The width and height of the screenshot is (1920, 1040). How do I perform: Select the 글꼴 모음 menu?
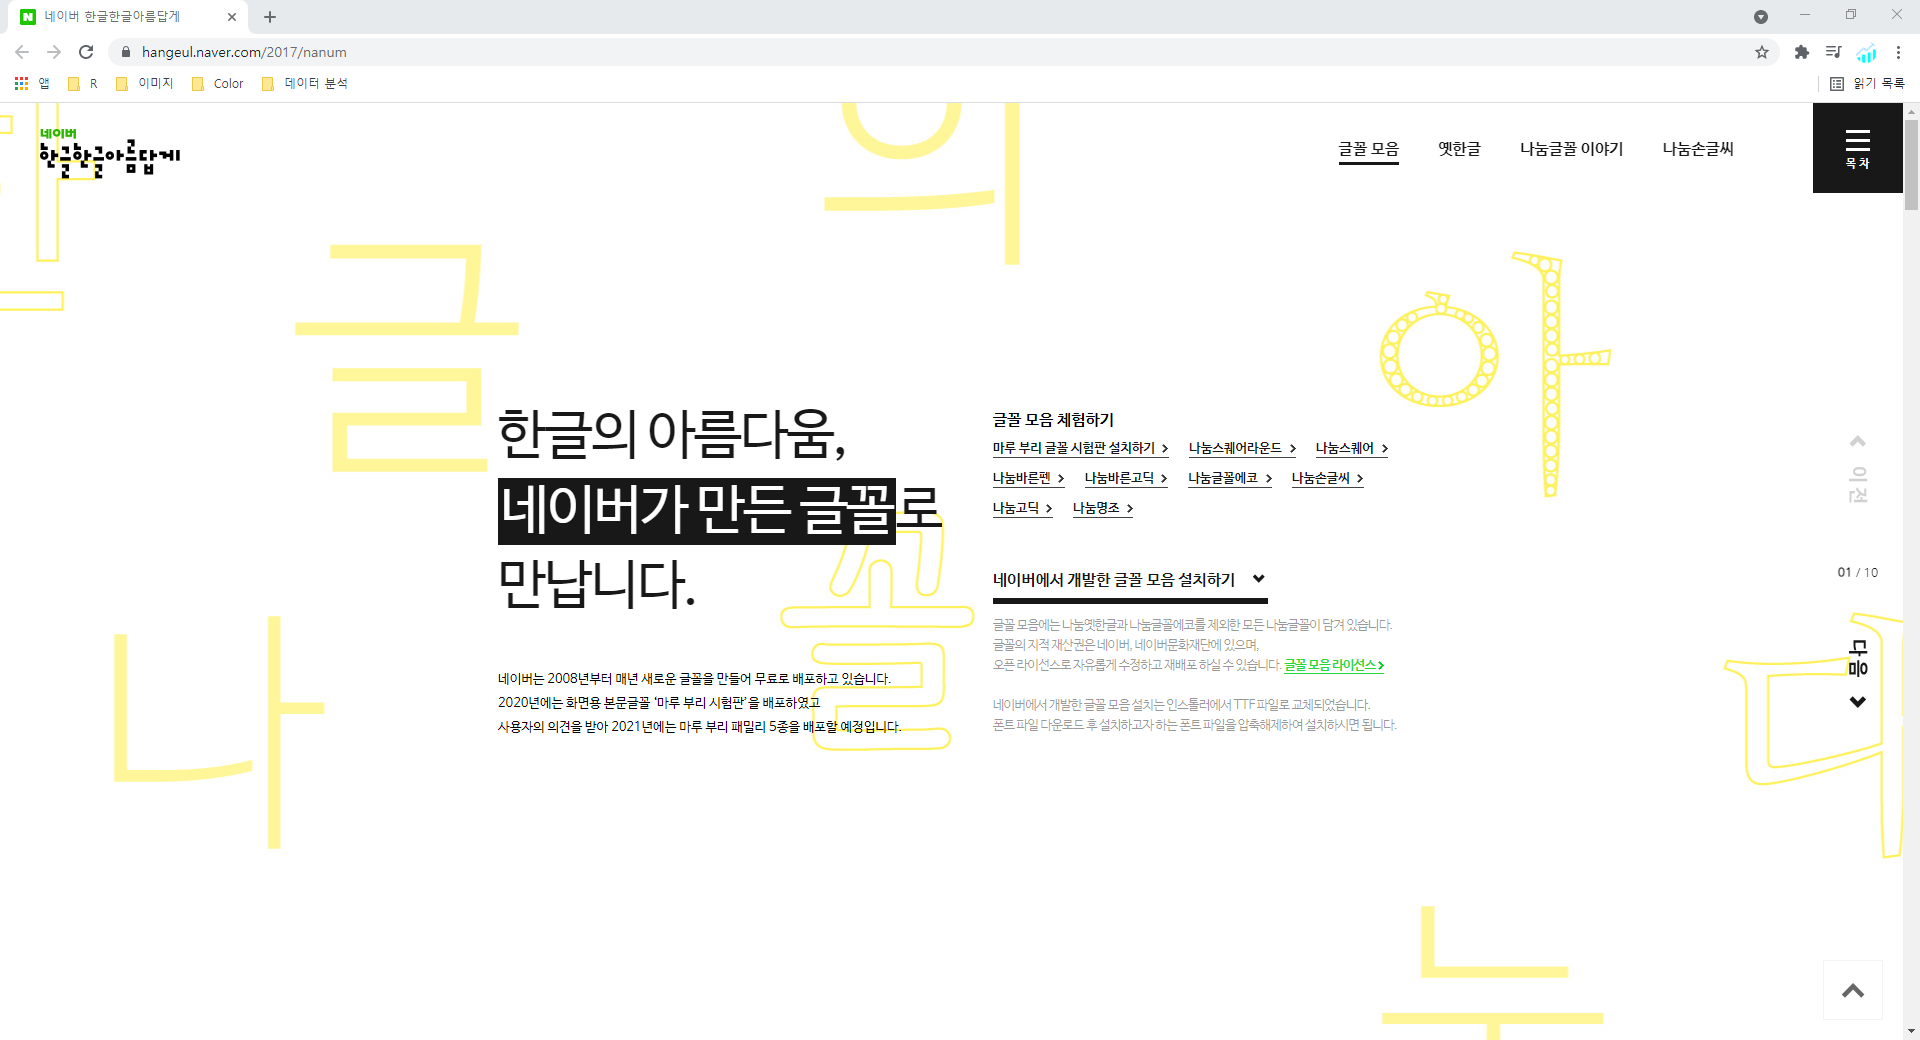[x=1369, y=149]
